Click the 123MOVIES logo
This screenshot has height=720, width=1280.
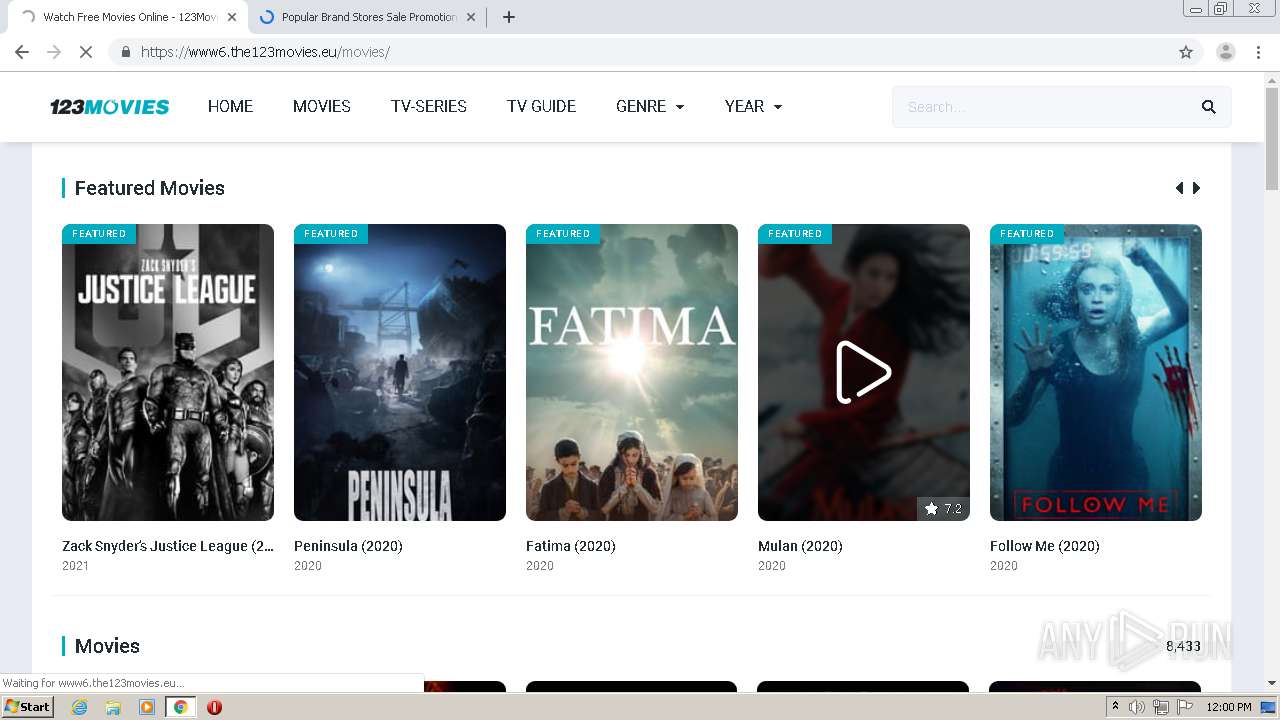point(110,107)
